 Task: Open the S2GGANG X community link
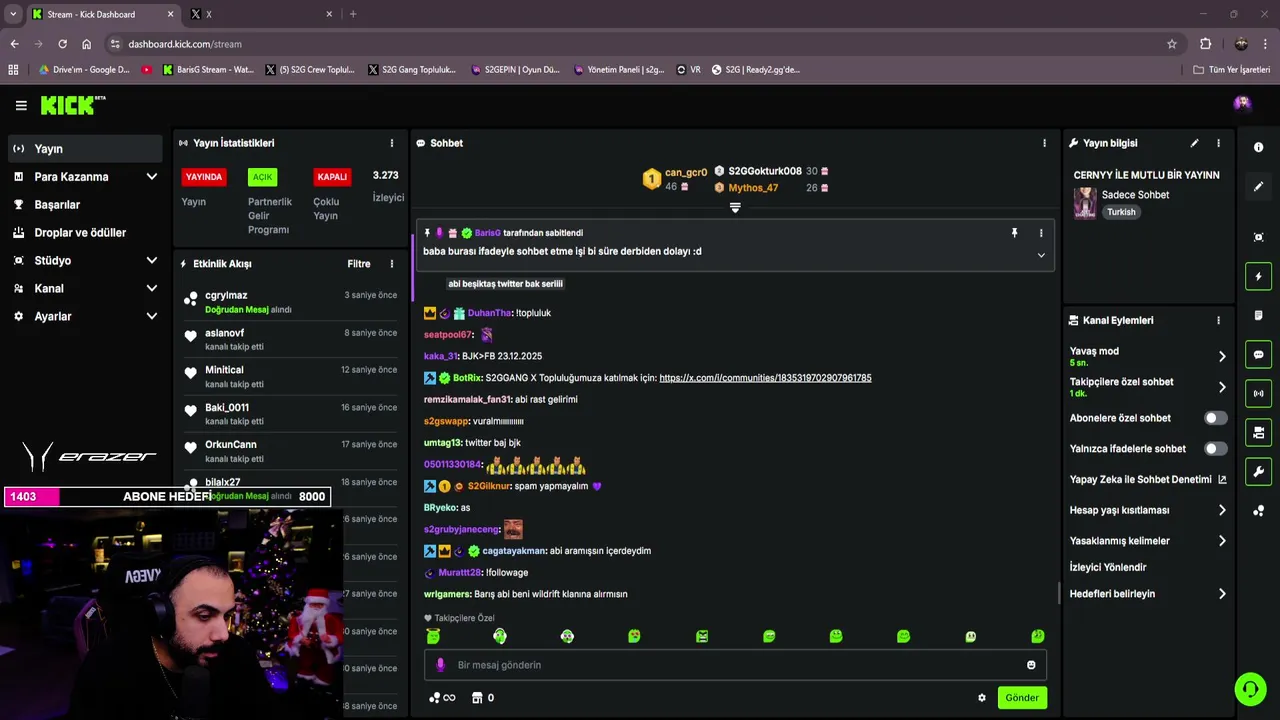pos(765,378)
